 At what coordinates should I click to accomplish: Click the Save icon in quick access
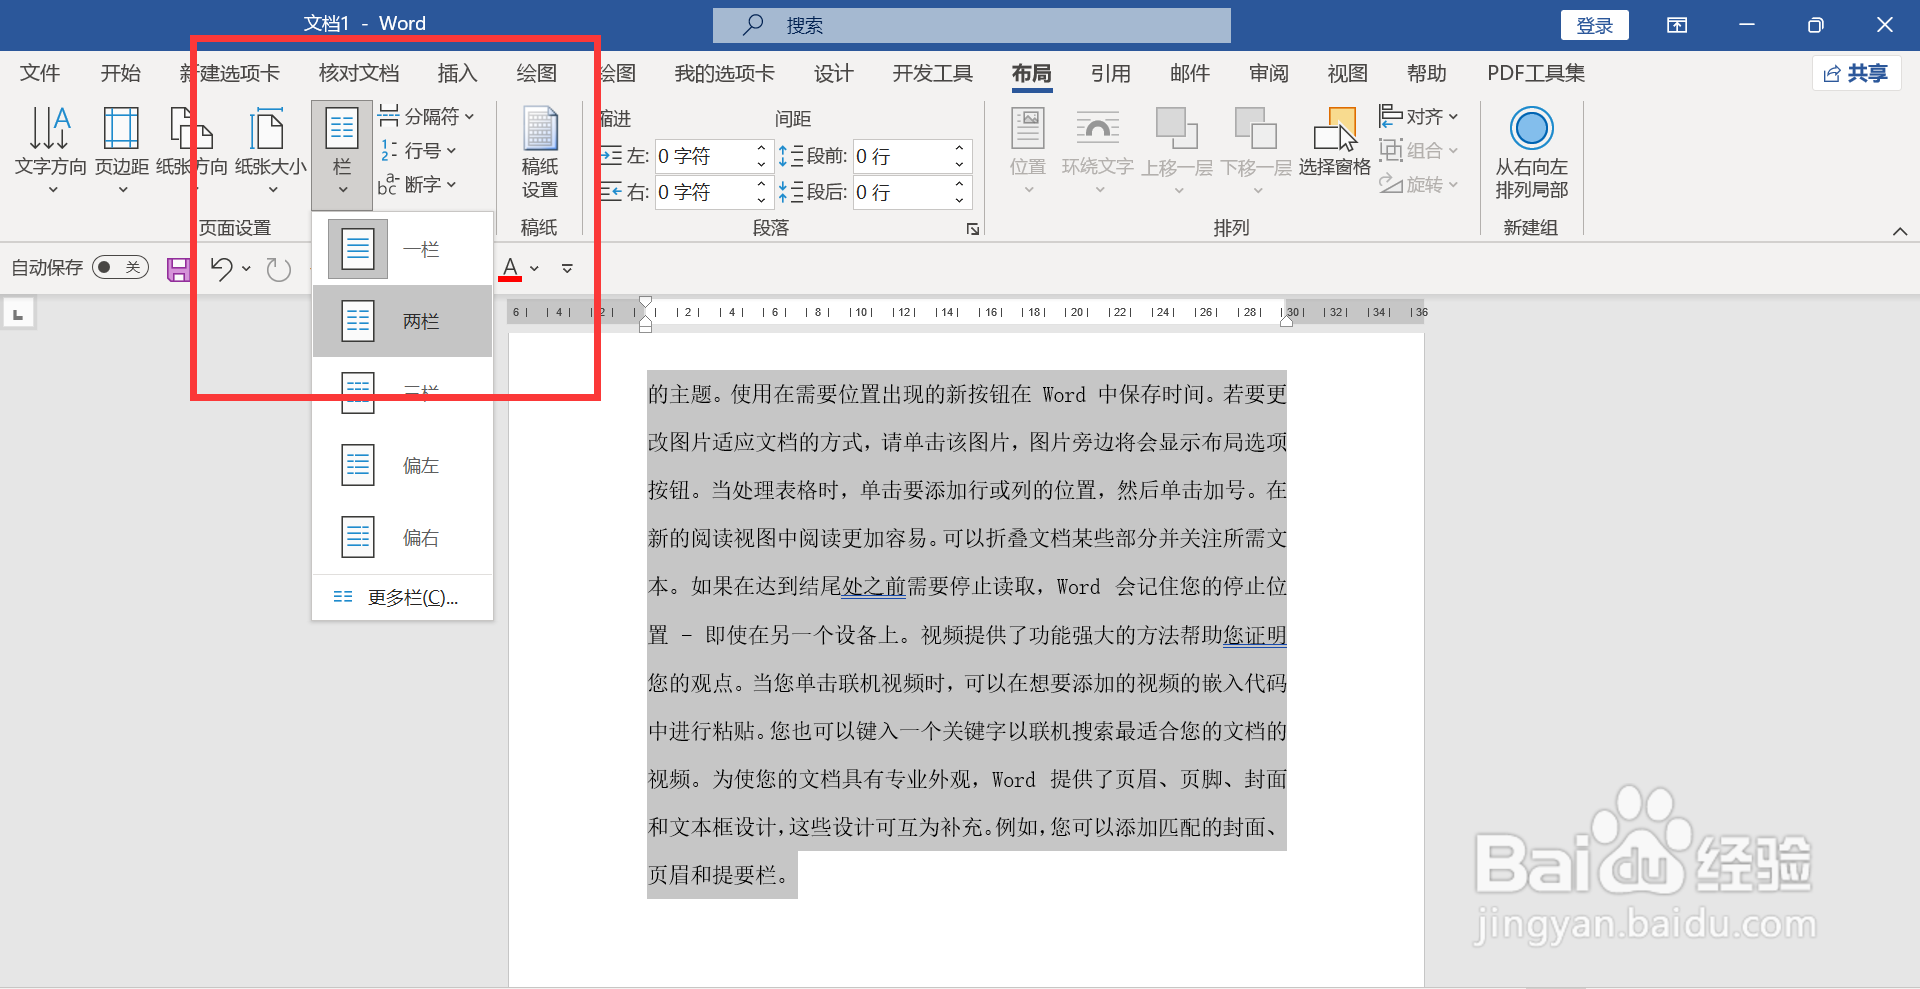179,269
